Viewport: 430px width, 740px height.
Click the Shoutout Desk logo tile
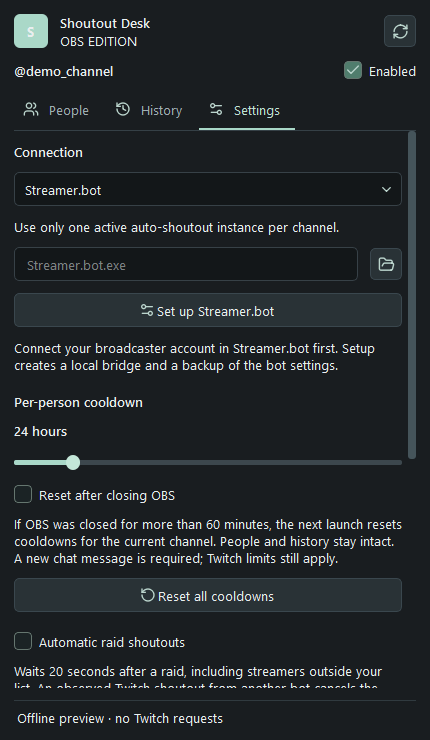pos(31,31)
